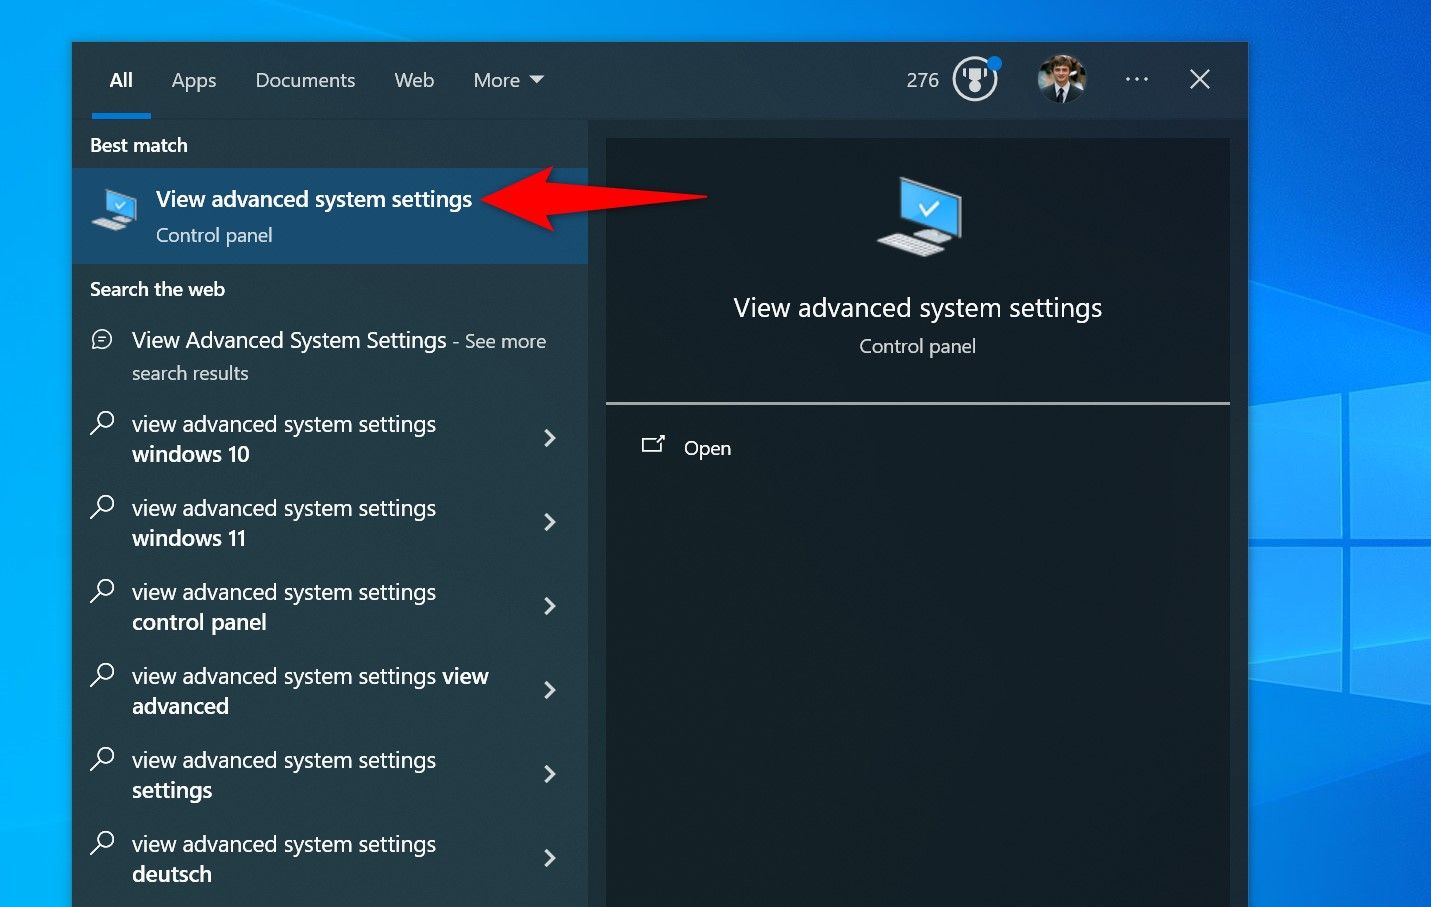Switch to the Documents tab
The width and height of the screenshot is (1431, 907).
(305, 80)
